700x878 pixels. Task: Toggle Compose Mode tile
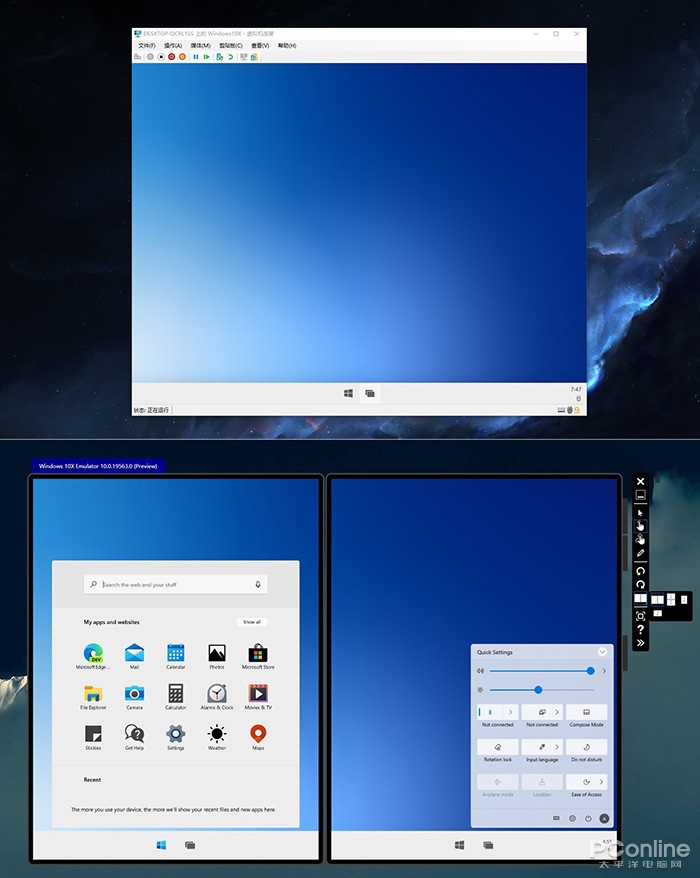[586, 712]
